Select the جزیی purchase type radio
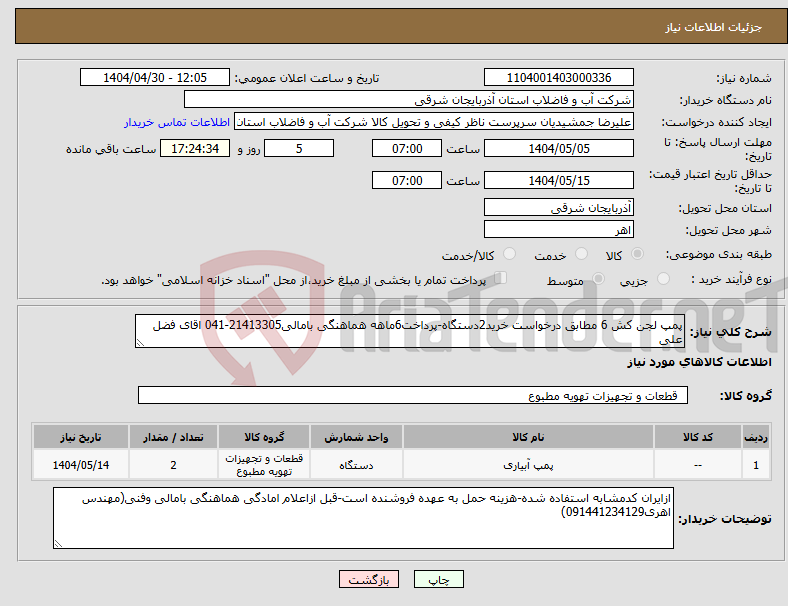Screen dimensions: 788x606 pyautogui.click(x=663, y=279)
